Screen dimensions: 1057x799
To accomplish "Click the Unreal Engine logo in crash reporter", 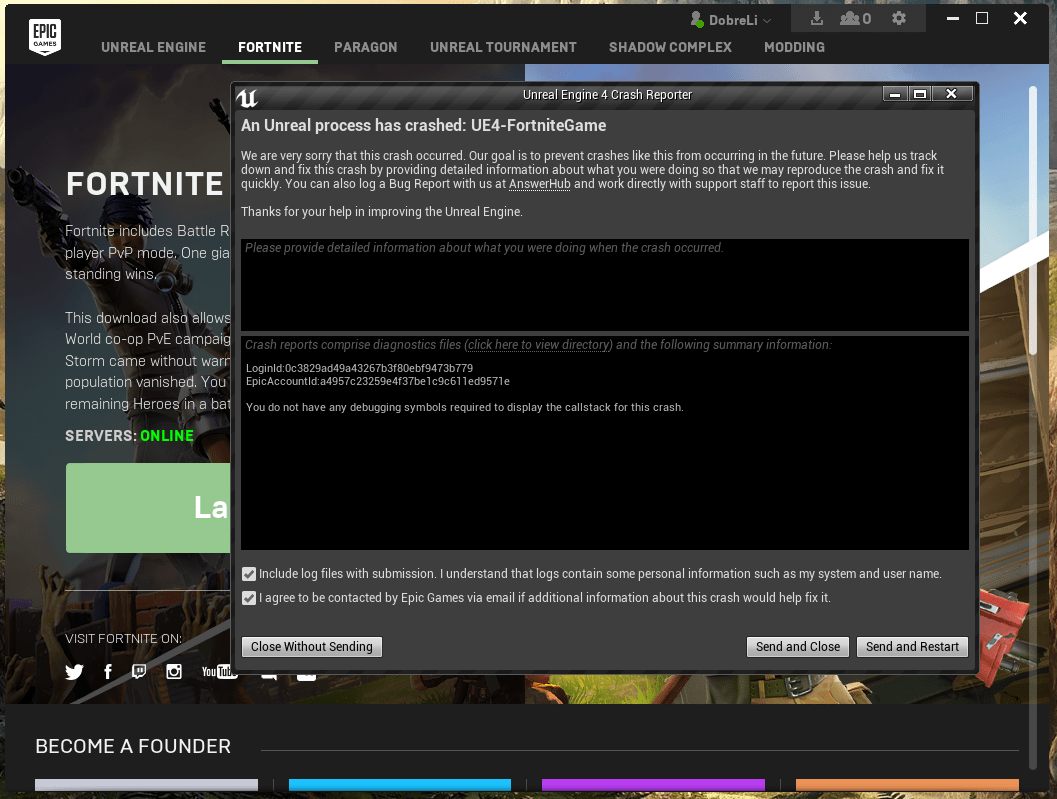I will [247, 98].
